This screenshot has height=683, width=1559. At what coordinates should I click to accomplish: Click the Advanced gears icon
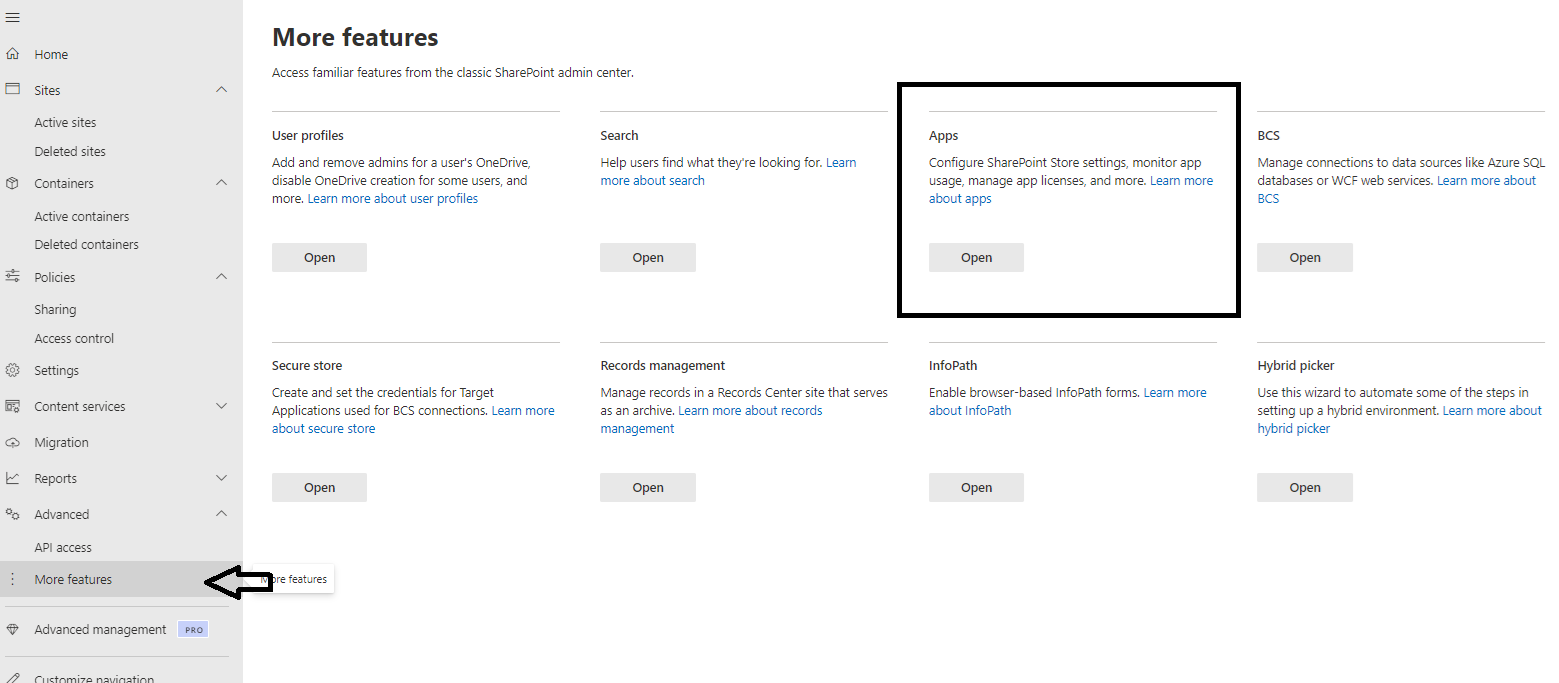[13, 514]
